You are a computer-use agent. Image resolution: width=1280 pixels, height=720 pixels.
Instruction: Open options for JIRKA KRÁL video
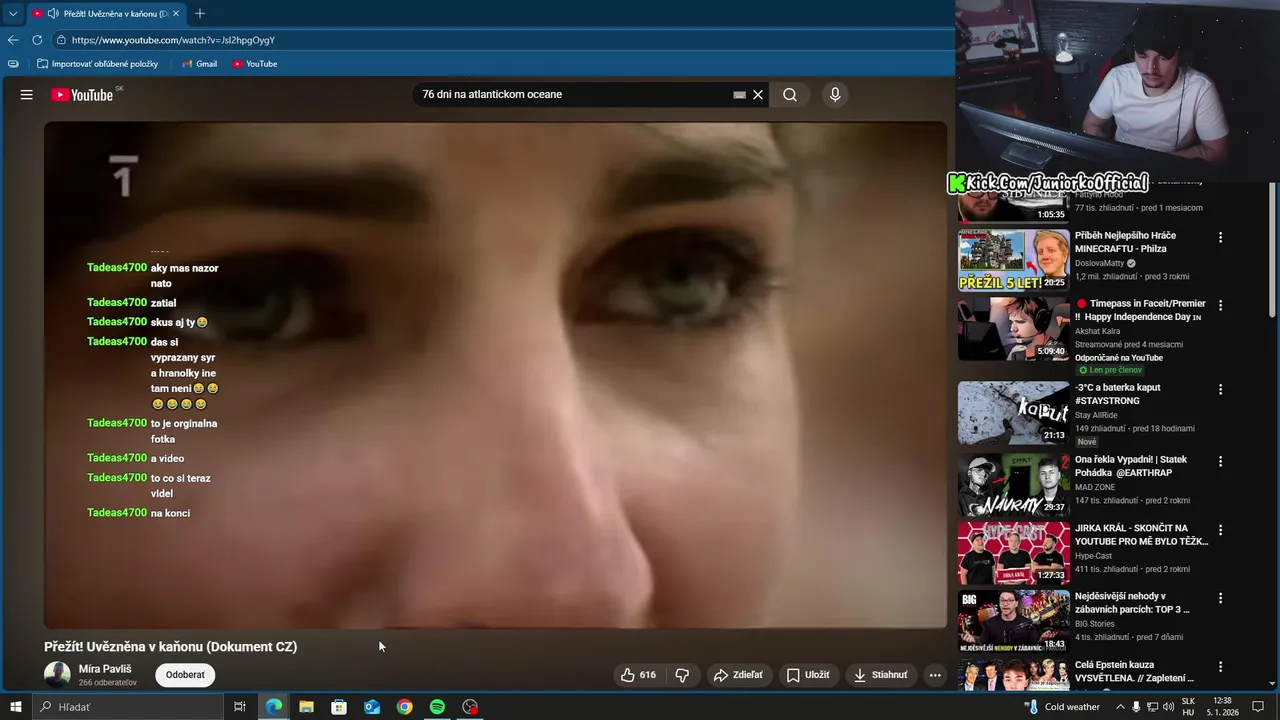(1220, 530)
